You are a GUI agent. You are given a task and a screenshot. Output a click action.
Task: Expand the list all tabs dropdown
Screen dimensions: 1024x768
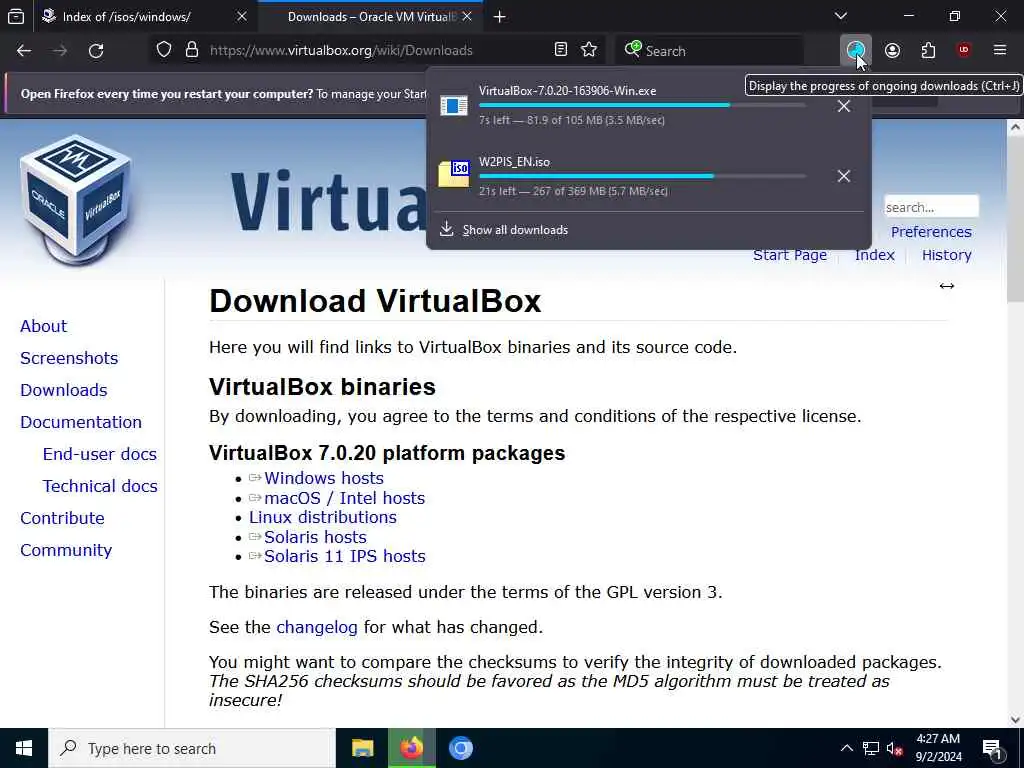(x=841, y=16)
